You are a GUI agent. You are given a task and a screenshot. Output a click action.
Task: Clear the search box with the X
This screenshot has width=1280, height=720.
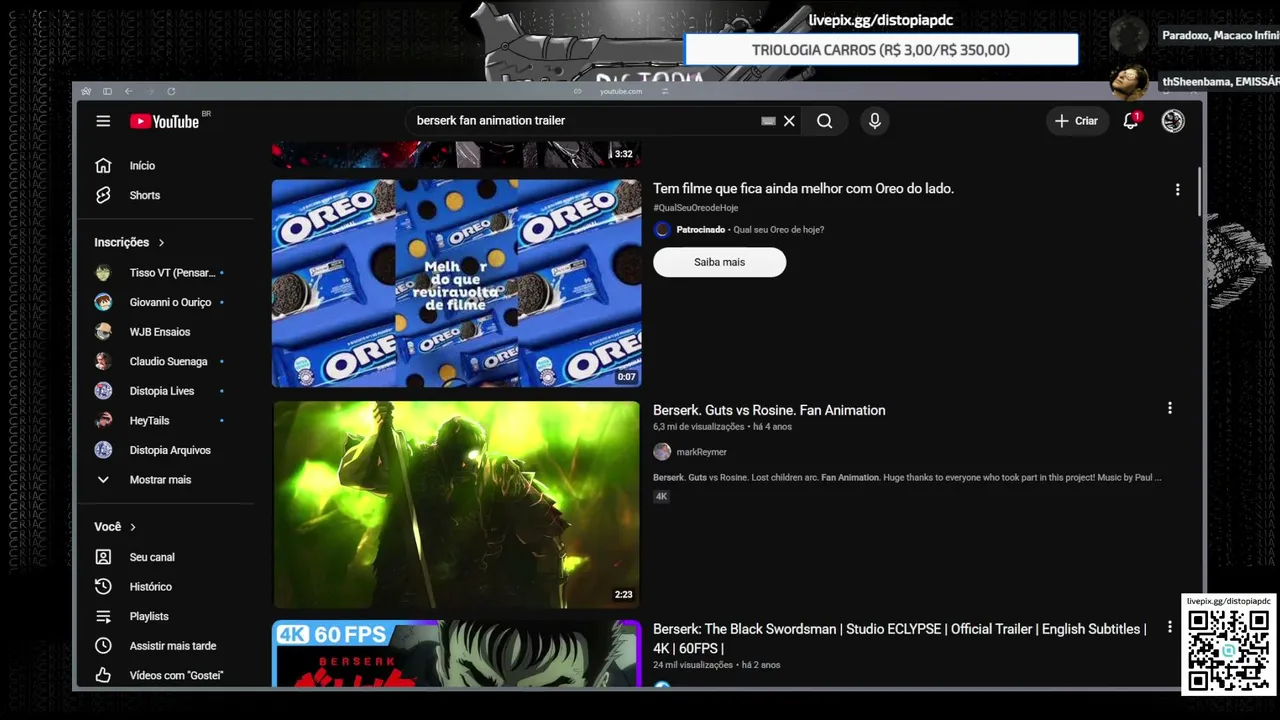click(789, 121)
